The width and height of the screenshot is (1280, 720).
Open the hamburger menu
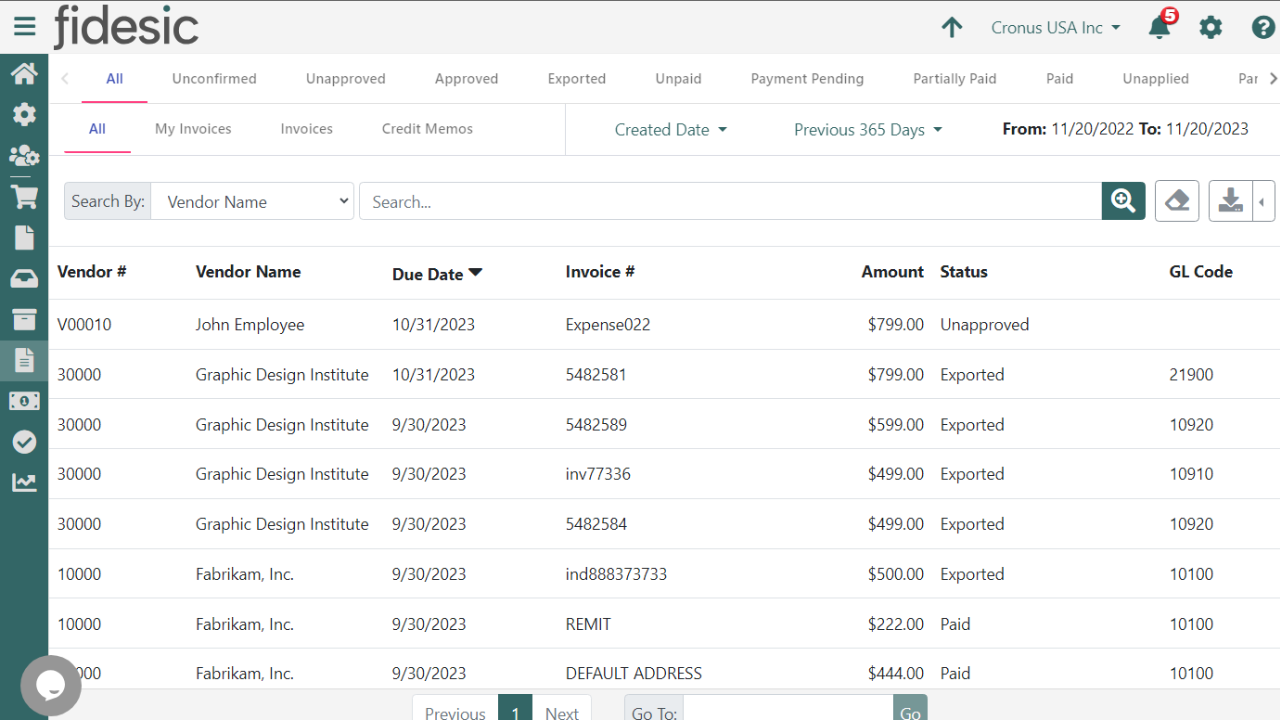click(24, 27)
